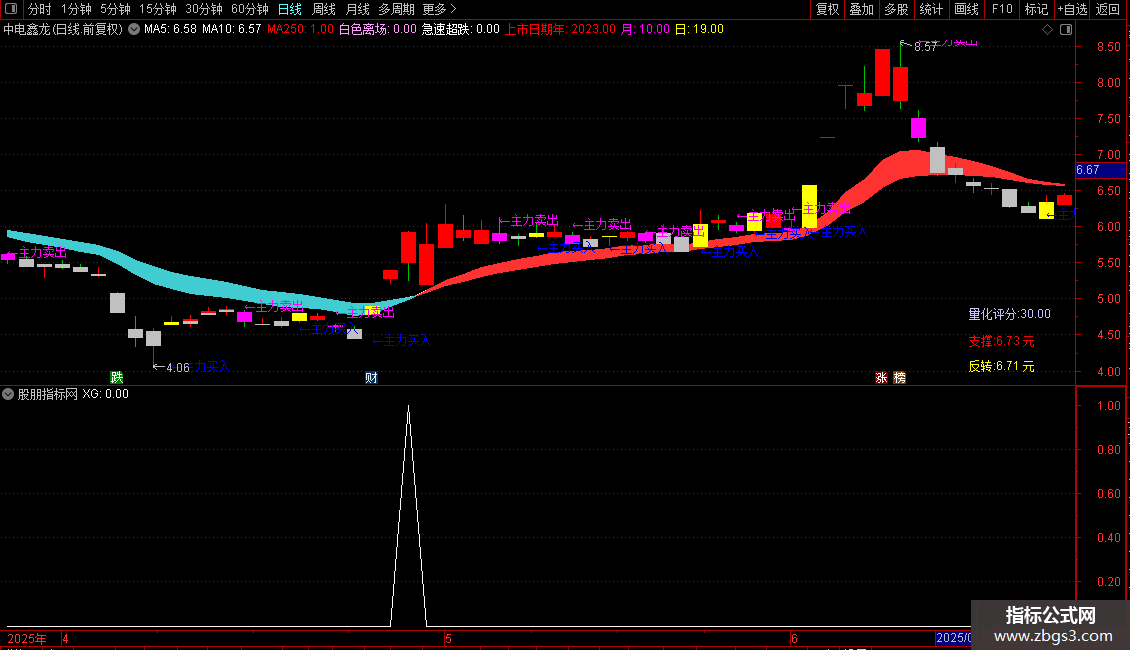Click the 上市日期年: 2023.00 label
Image resolution: width=1130 pixels, height=650 pixels.
tap(560, 30)
